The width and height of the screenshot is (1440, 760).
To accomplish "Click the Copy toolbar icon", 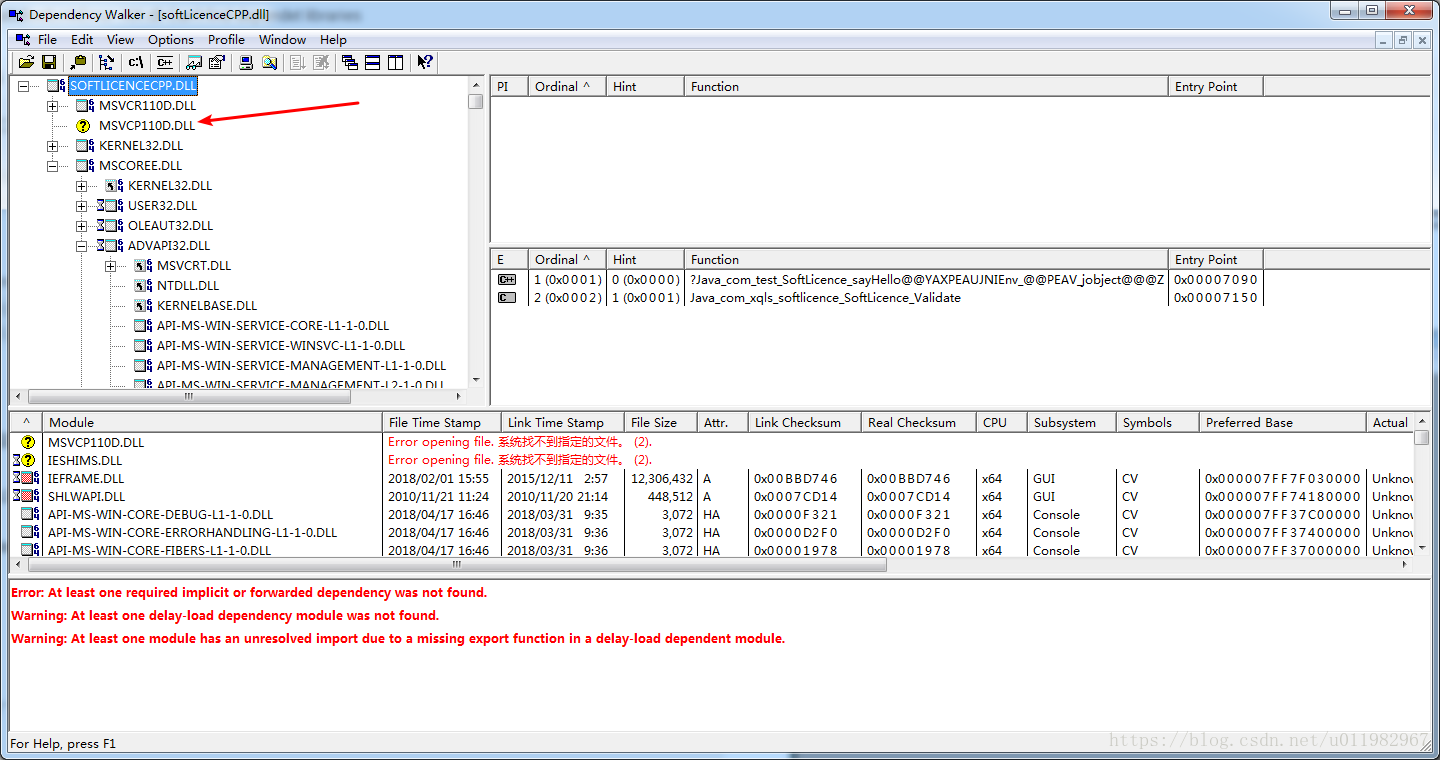I will [78, 62].
